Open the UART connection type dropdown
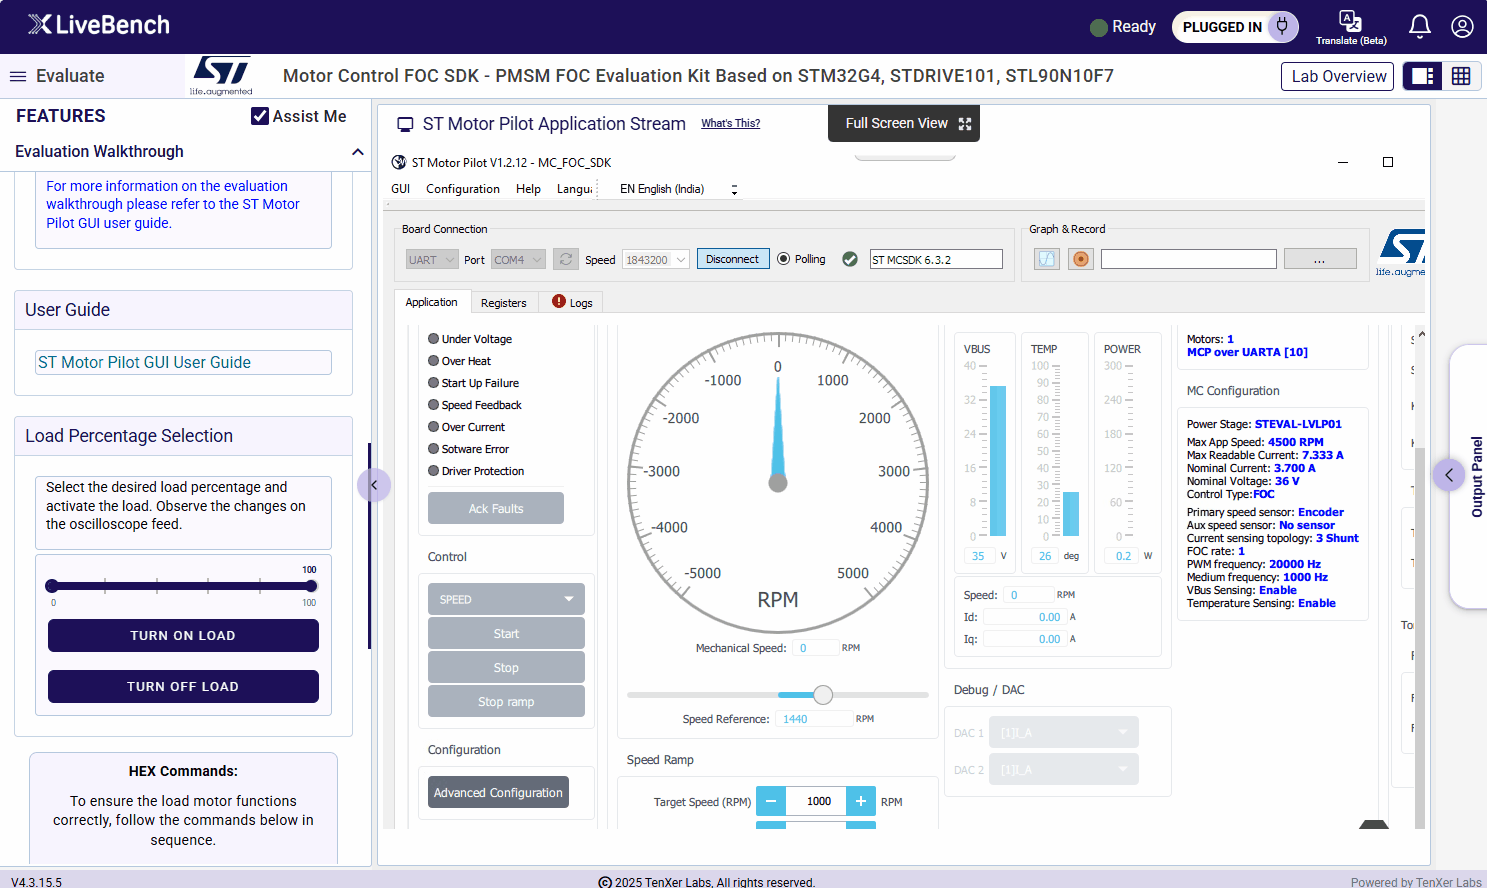1487x888 pixels. tap(432, 260)
